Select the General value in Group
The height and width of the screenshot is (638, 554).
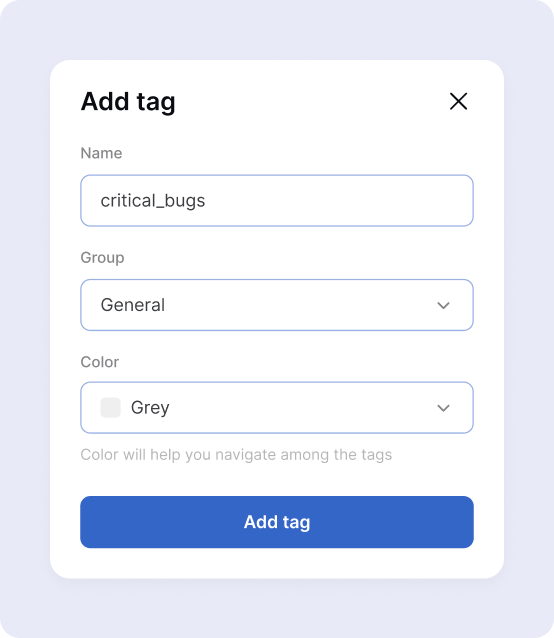pos(133,305)
